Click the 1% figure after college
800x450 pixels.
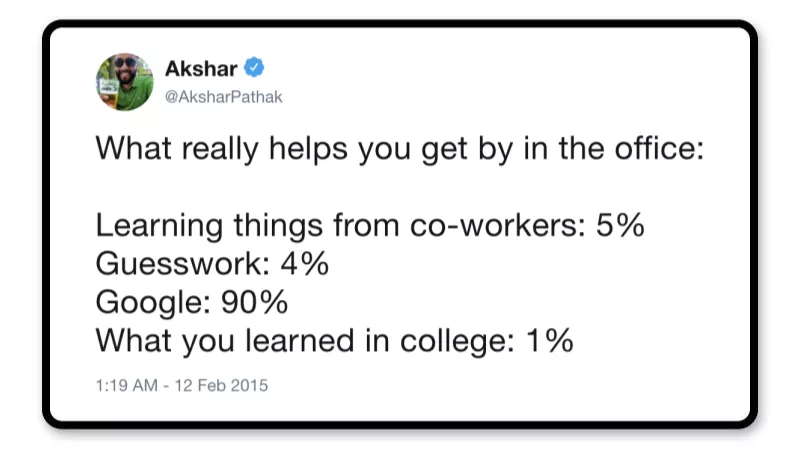click(550, 341)
